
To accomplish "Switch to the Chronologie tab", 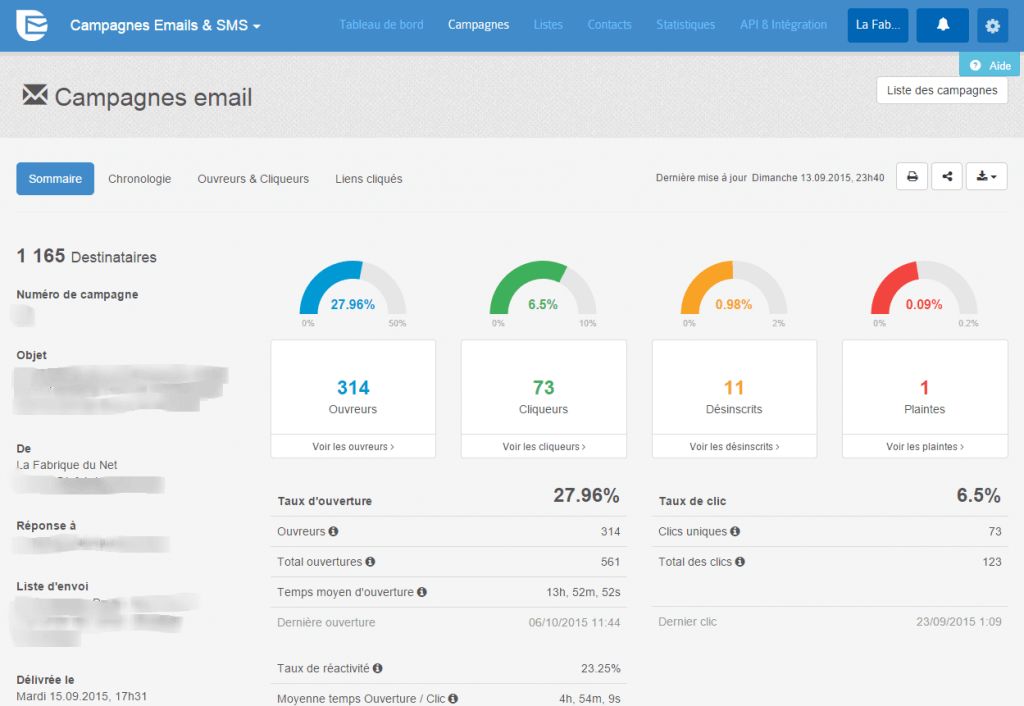I will click(139, 179).
